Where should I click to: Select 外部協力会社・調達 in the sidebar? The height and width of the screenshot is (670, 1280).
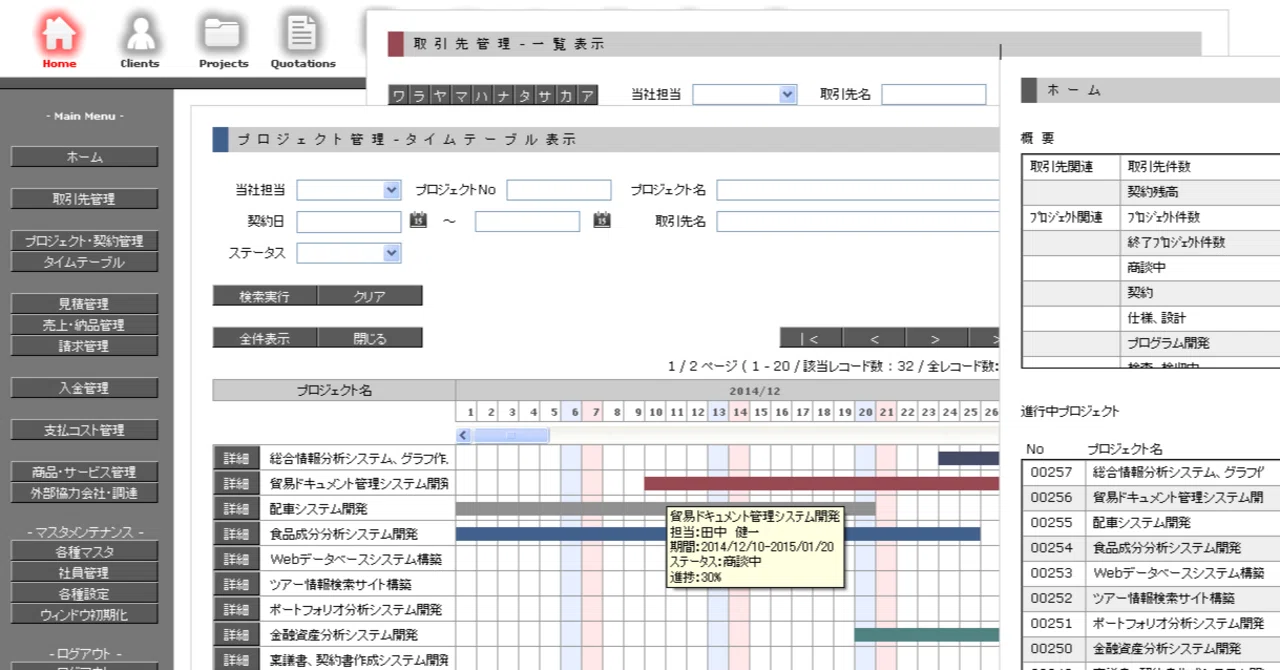point(85,493)
